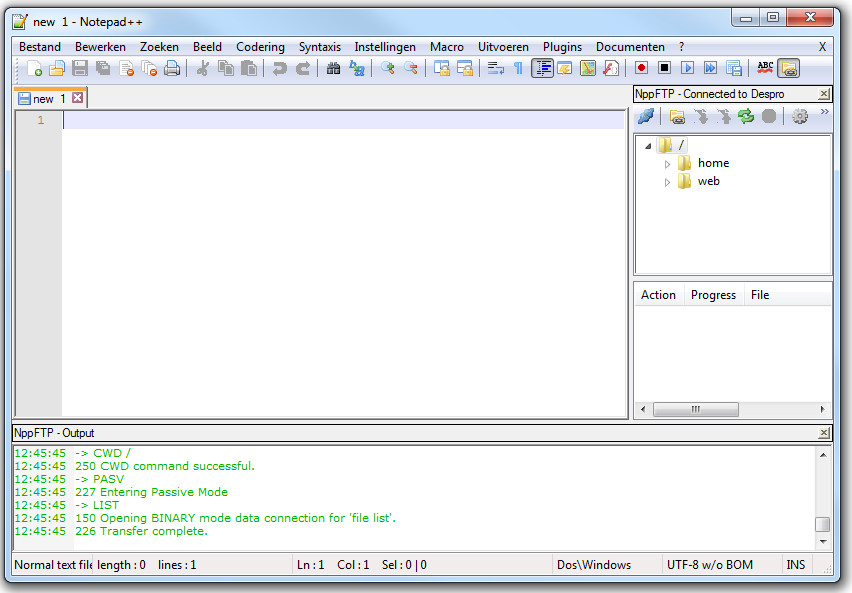852x593 pixels.
Task: Create a new document with the New icon
Action: [x=34, y=68]
